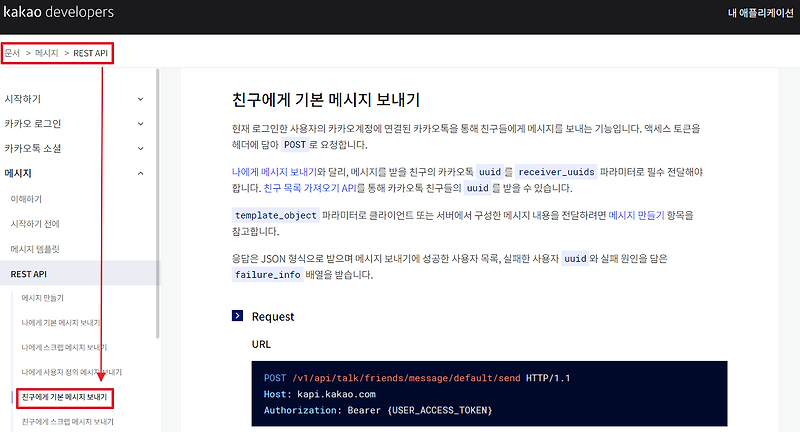Open 시작하기 in the sidebar
The image size is (800, 432).
pyautogui.click(x=22, y=99)
